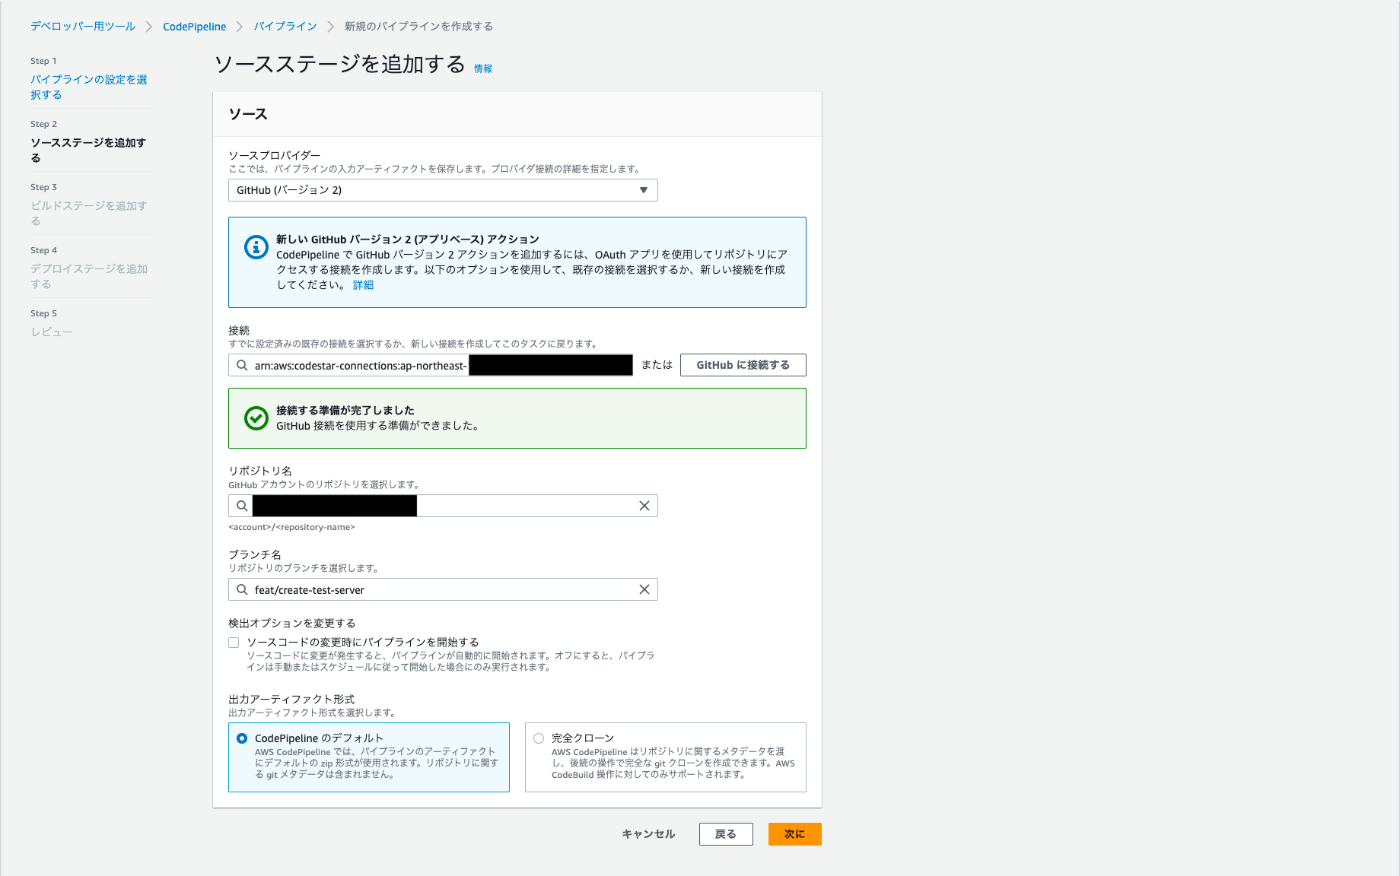
Task: Click the ブランチ名 feat/create-test-server field
Action: (442, 590)
